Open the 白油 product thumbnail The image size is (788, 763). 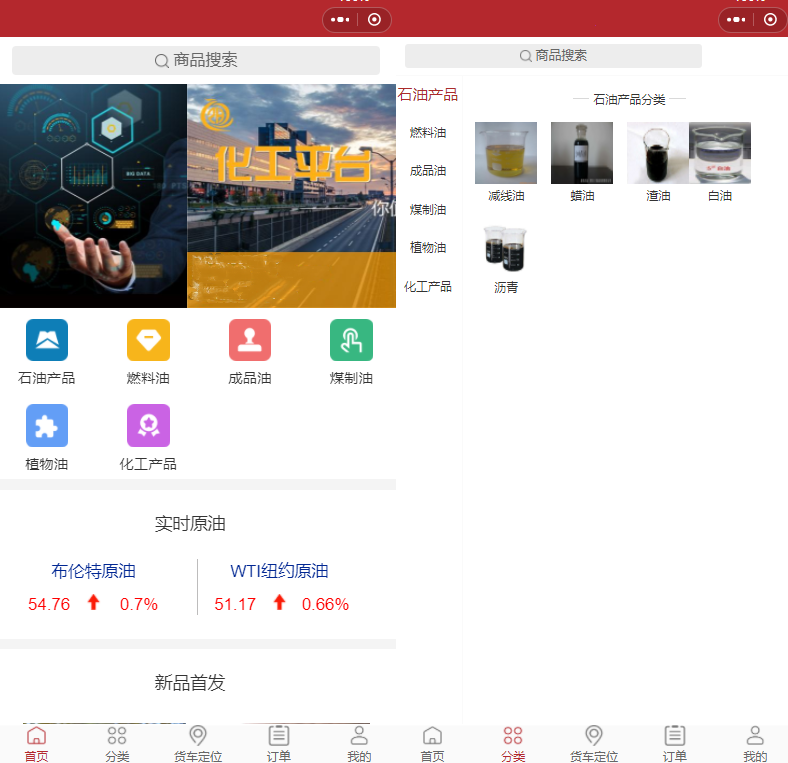coord(720,153)
